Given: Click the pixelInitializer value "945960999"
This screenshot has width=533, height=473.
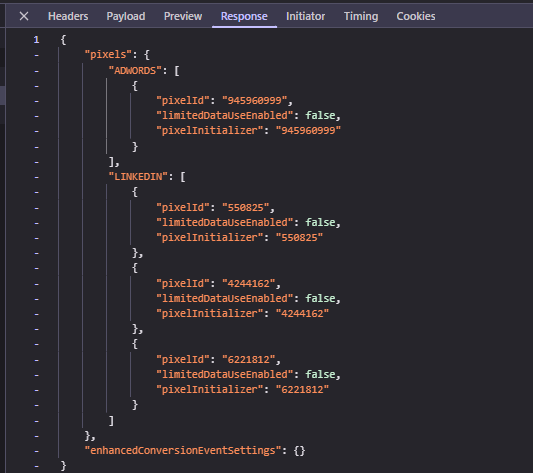Looking at the screenshot, I should pyautogui.click(x=308, y=131).
